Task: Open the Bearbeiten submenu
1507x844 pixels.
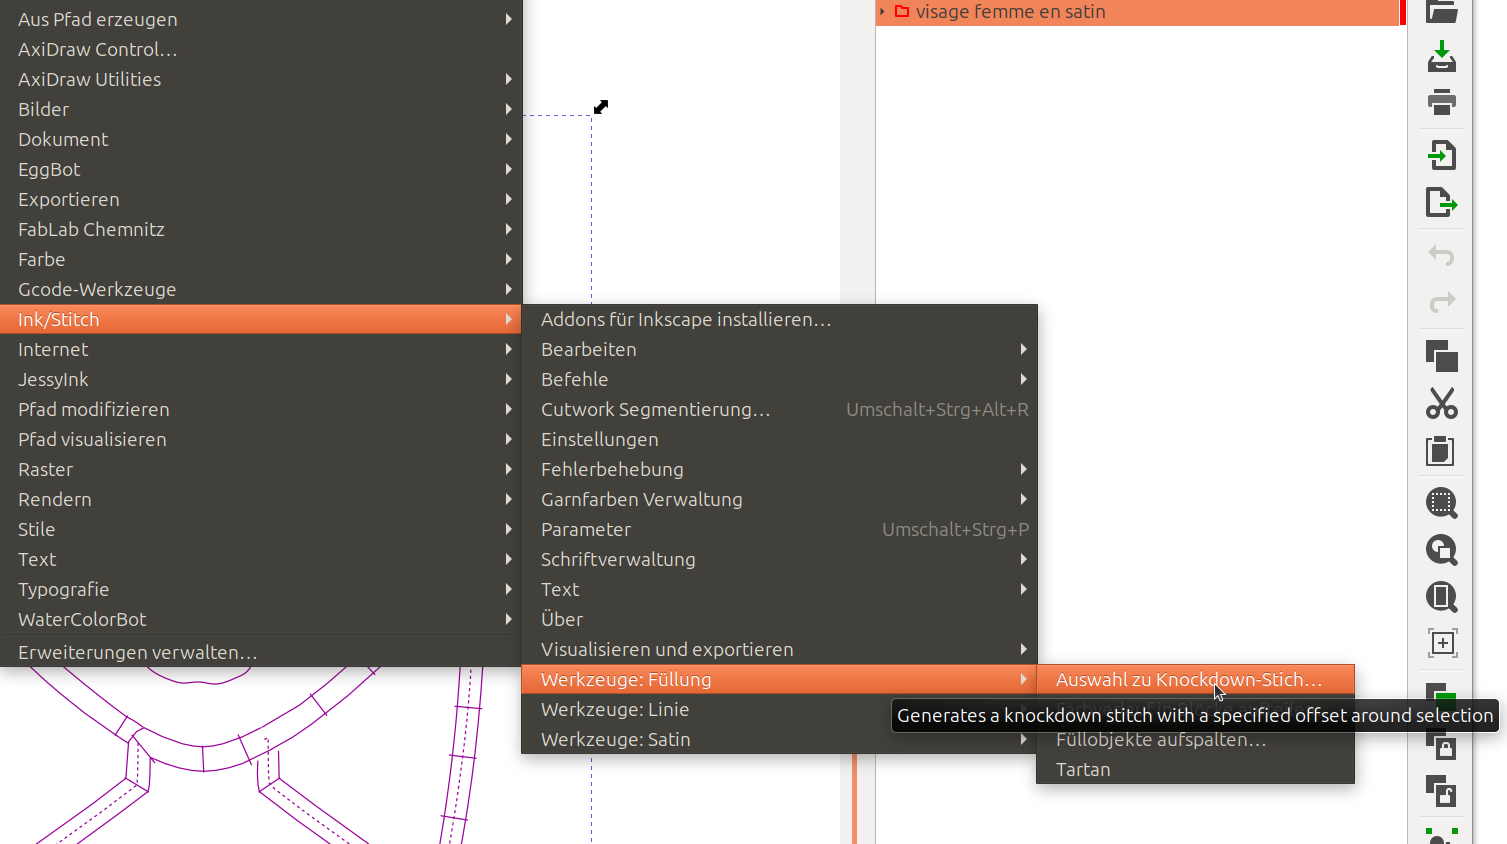Action: click(x=780, y=349)
